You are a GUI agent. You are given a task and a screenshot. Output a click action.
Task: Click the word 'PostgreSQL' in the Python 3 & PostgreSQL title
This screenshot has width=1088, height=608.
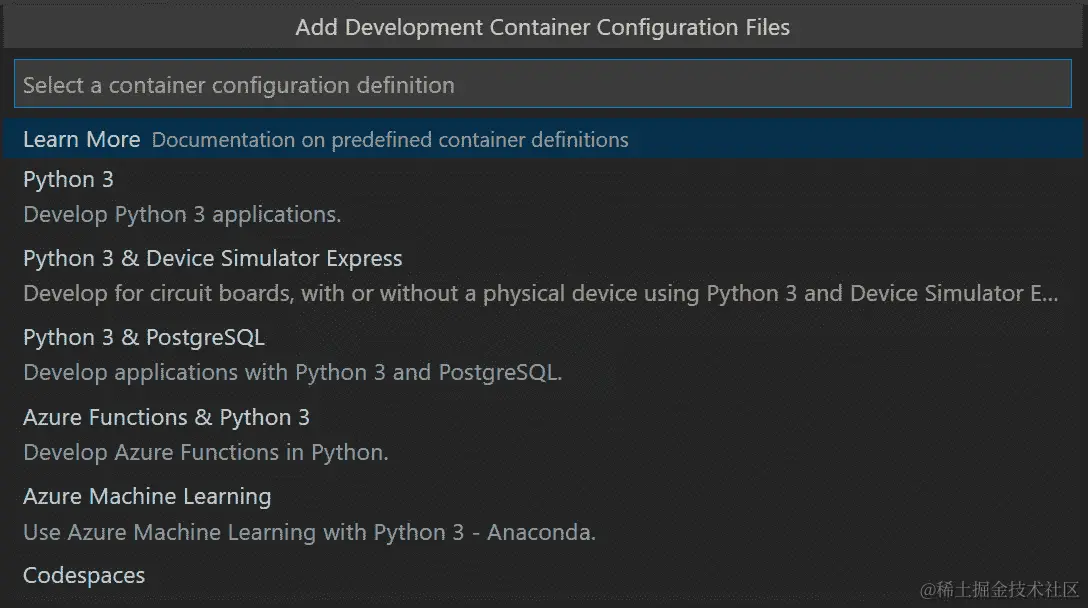point(205,337)
